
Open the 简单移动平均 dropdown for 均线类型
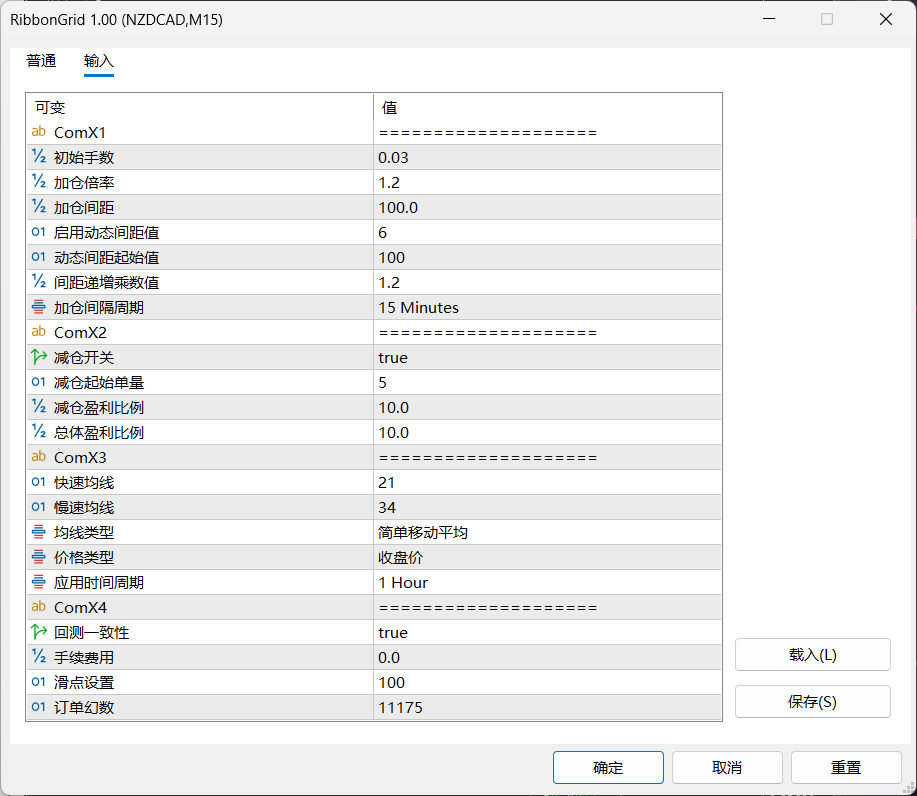(547, 532)
